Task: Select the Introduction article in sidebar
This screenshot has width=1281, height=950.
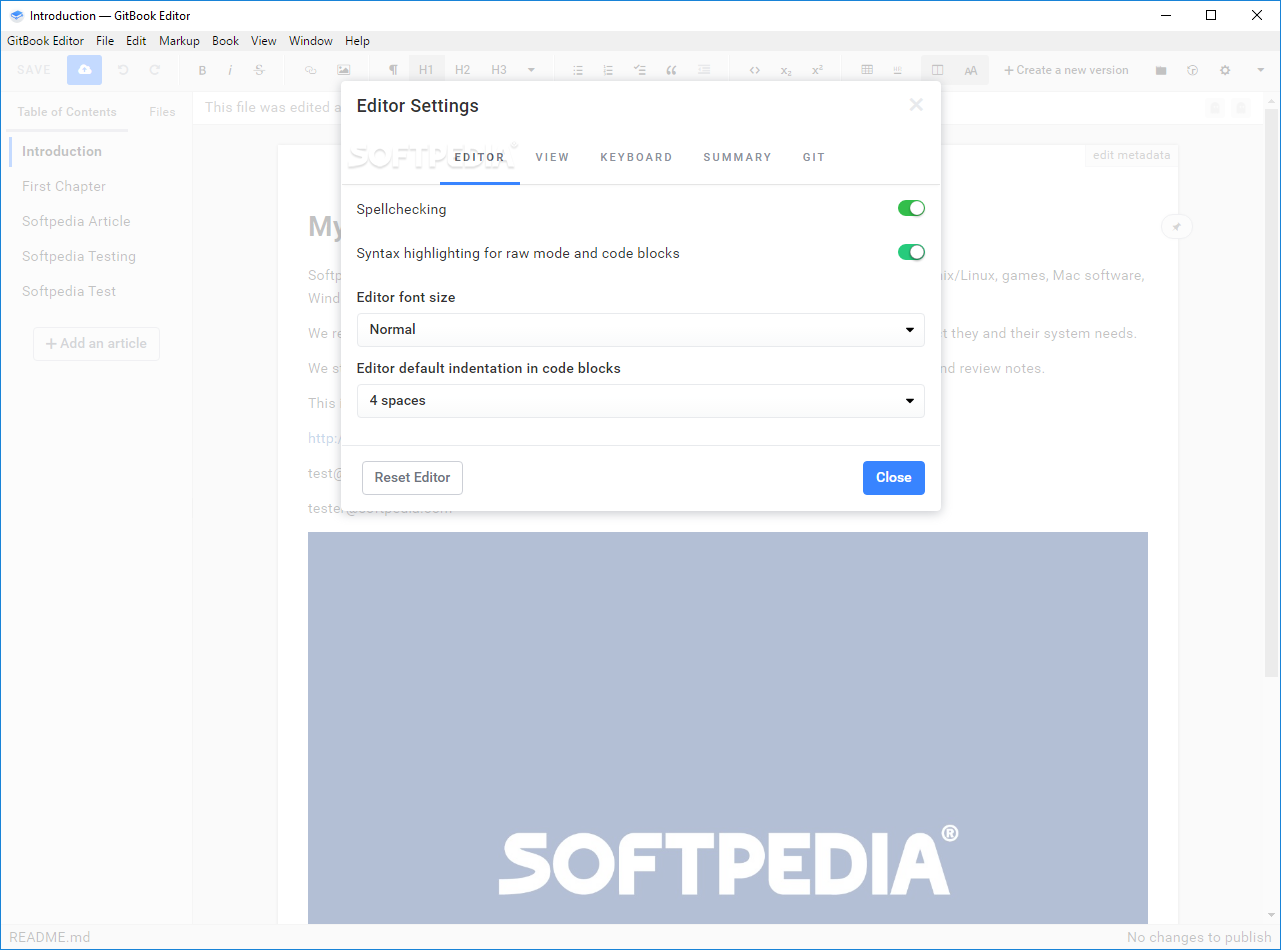Action: tap(62, 152)
